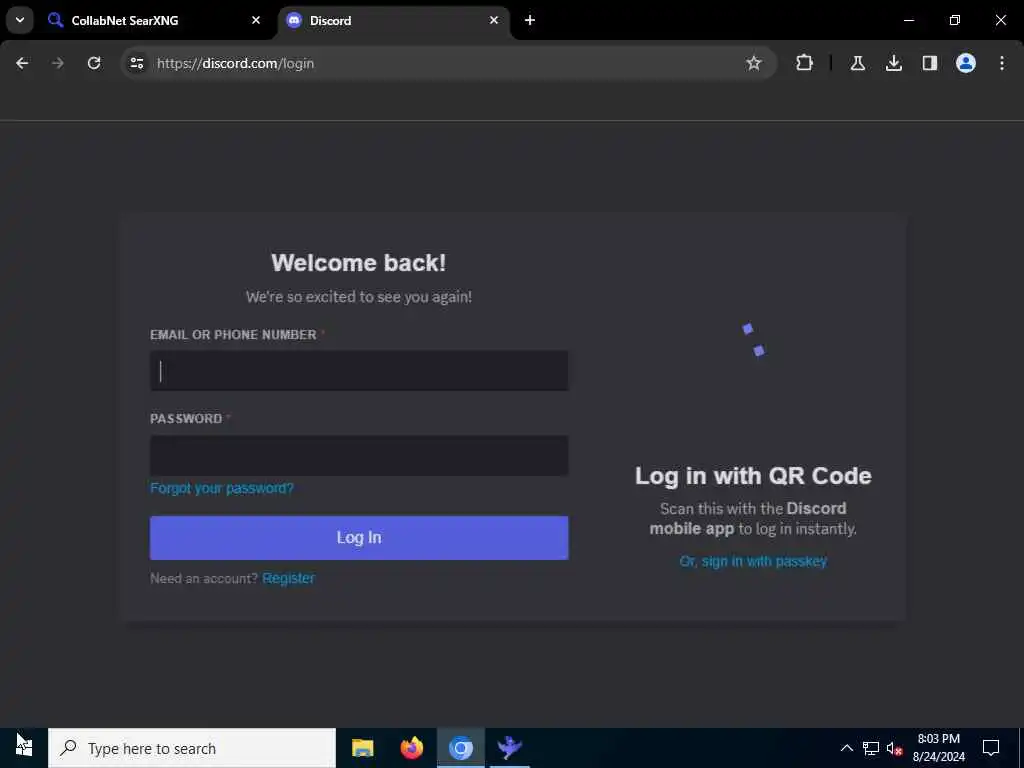The width and height of the screenshot is (1024, 768).
Task: Open the Extensions puzzle icon
Action: pyautogui.click(x=805, y=63)
